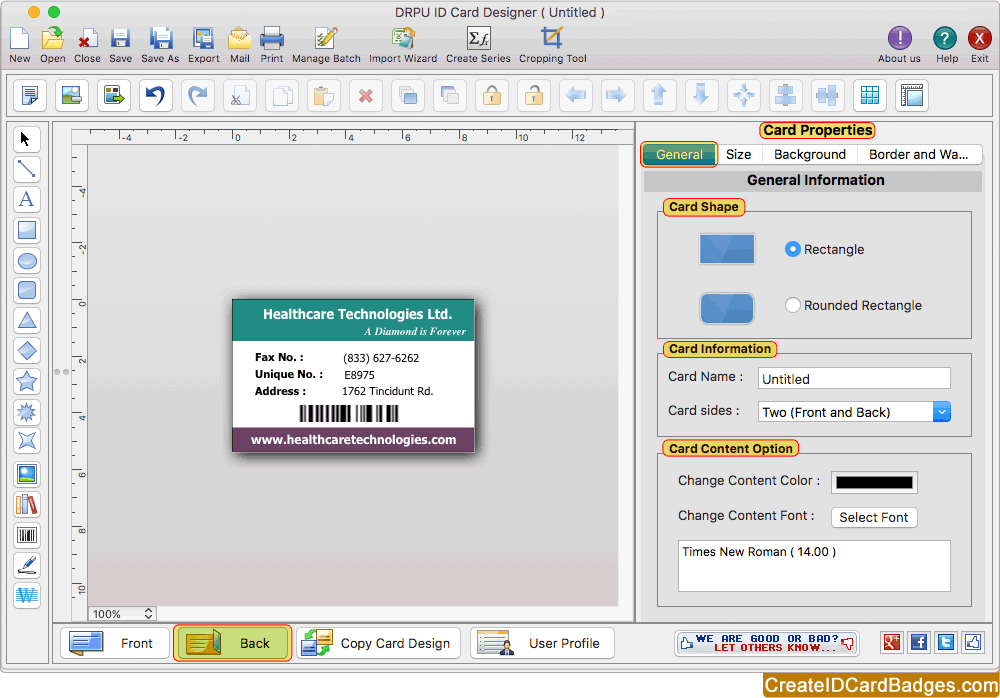Image resolution: width=1000 pixels, height=698 pixels.
Task: Click the Google Plus share icon
Action: coord(892,642)
